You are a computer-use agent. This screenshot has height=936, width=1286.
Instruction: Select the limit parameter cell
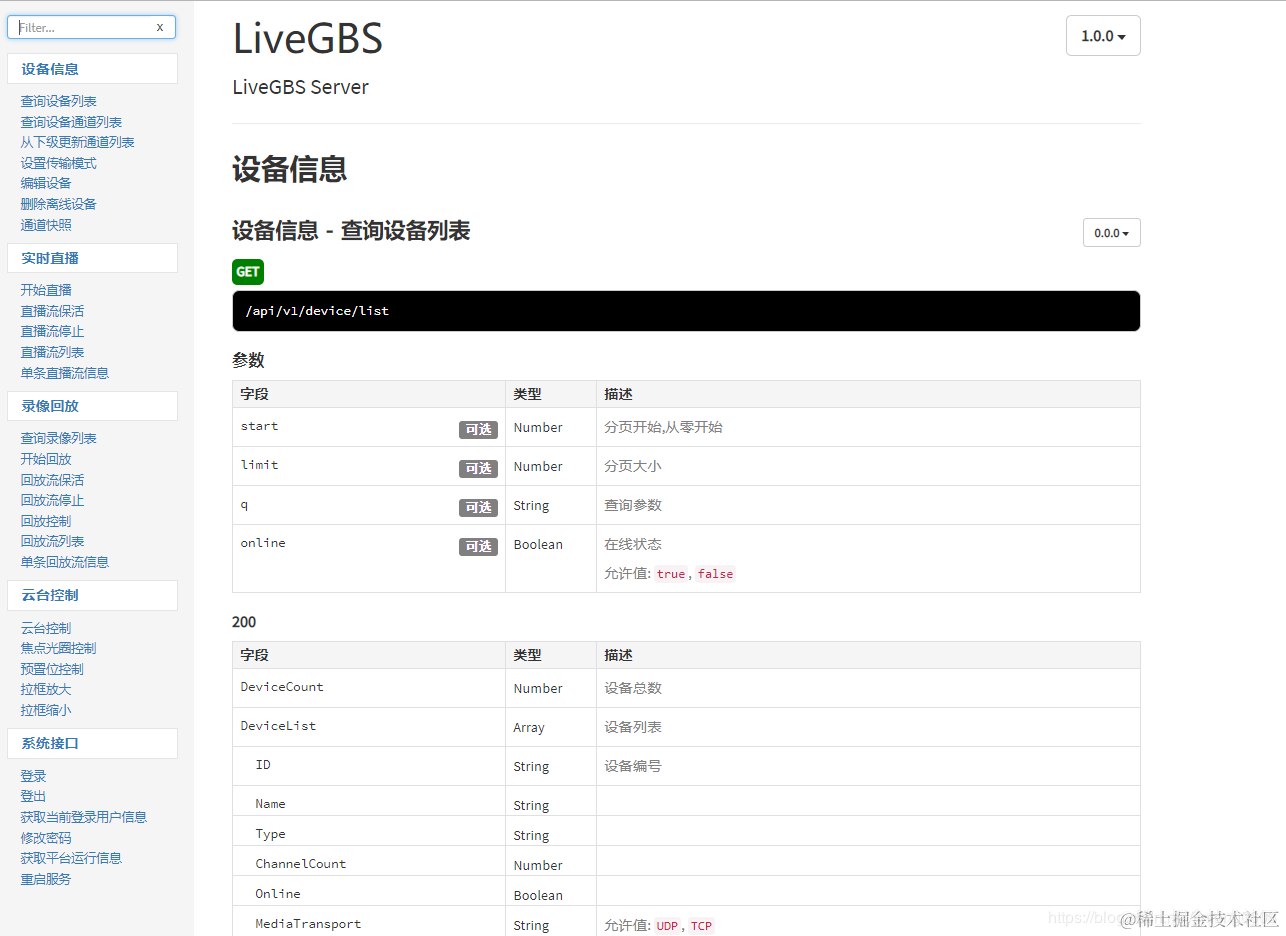(369, 466)
